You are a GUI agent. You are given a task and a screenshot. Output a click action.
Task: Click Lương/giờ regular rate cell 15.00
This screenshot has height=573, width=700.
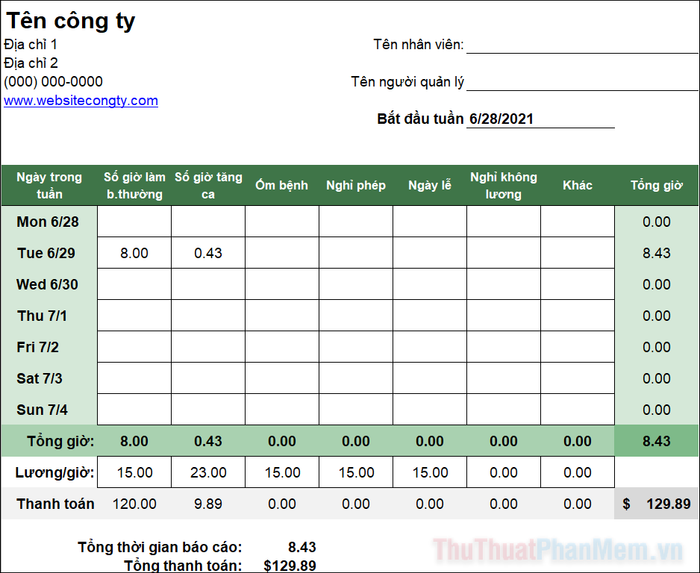(134, 472)
